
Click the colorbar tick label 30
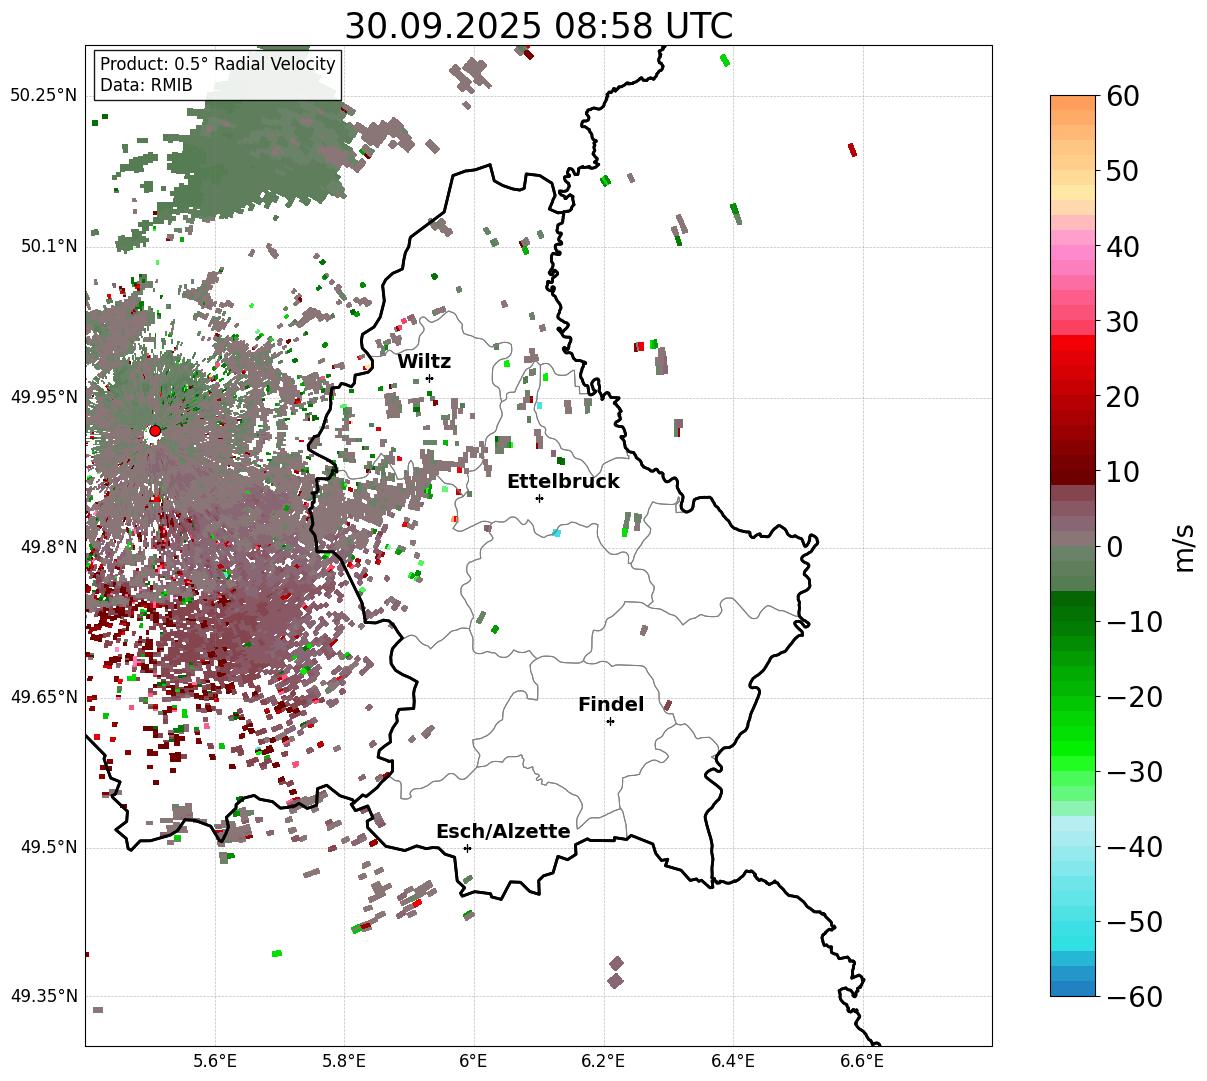1124,321
